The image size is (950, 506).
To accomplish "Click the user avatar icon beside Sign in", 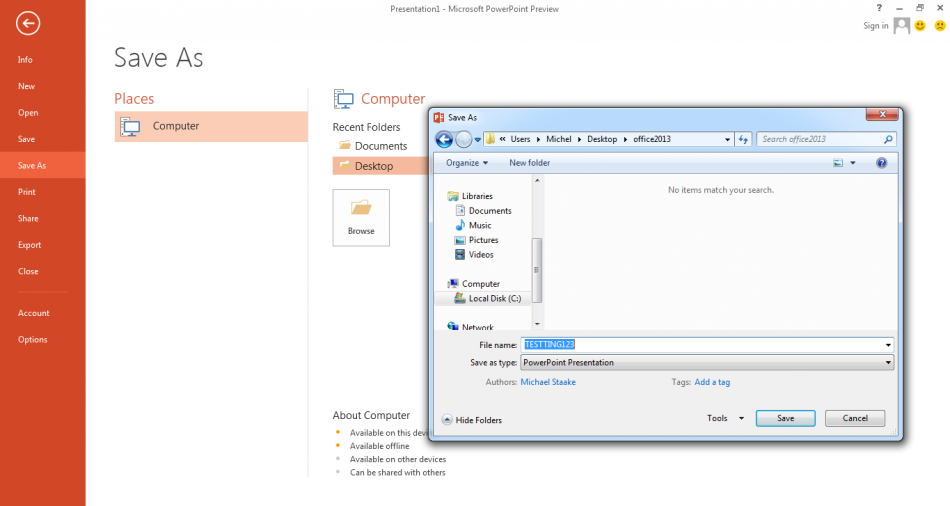I will [902, 25].
